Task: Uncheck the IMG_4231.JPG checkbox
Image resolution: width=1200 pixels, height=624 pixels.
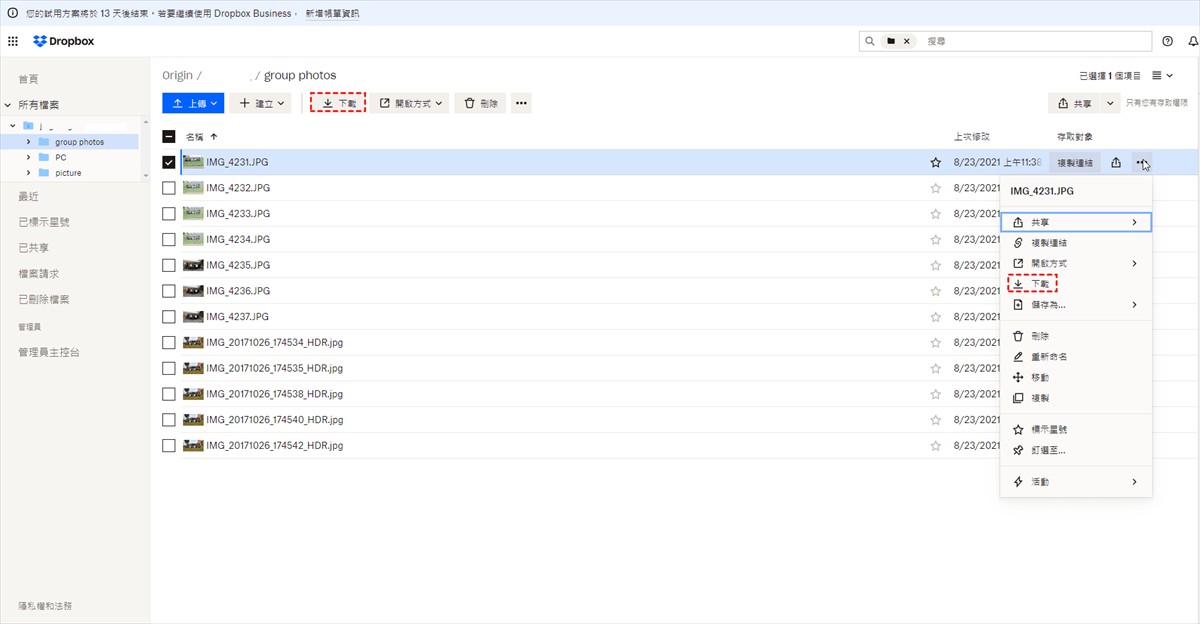Action: click(x=169, y=162)
